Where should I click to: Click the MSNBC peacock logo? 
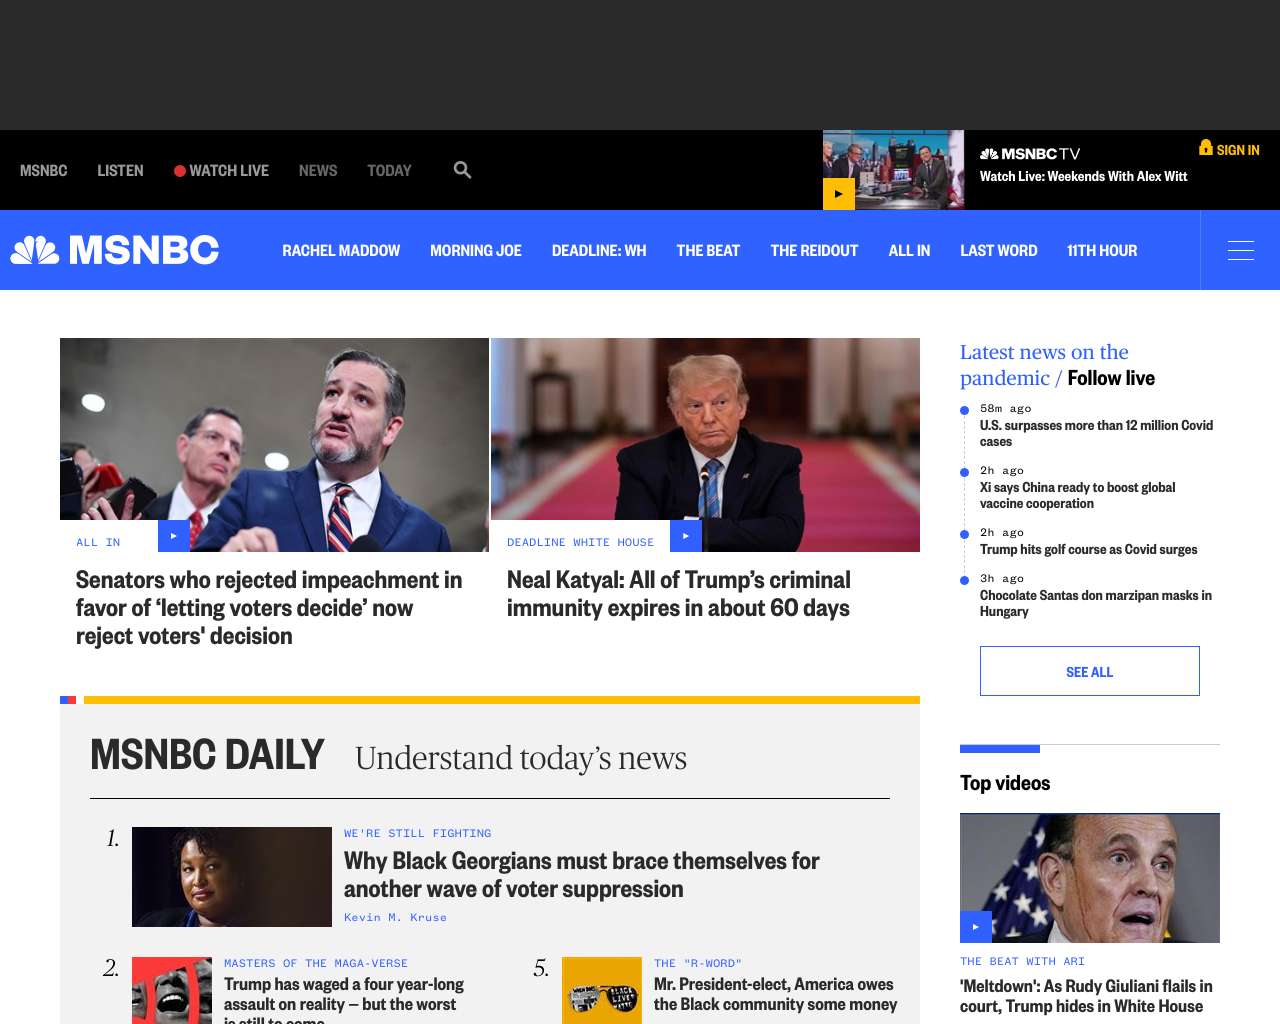point(115,250)
